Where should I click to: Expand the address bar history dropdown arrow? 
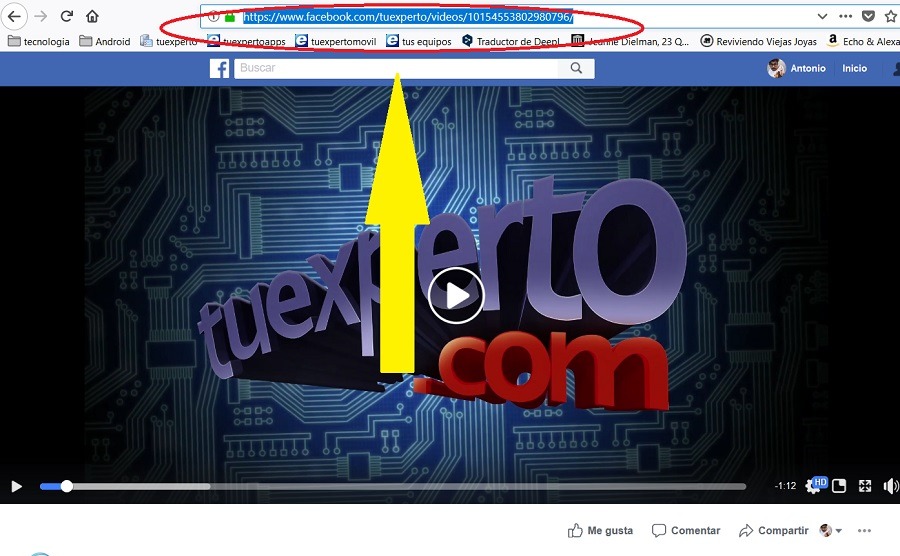(822, 17)
